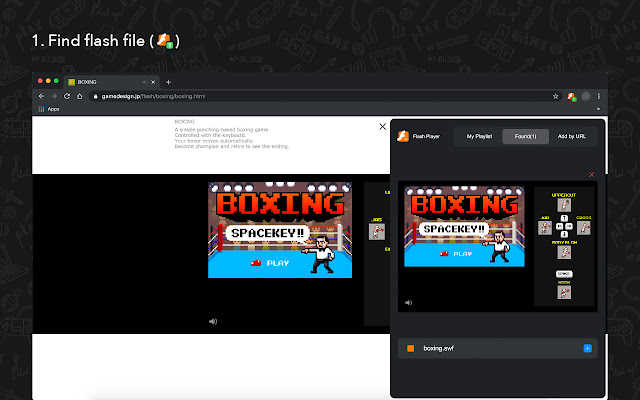Open the Apps shortcut in bookmarks bar
Screen dimensions: 640x400
[50, 108]
